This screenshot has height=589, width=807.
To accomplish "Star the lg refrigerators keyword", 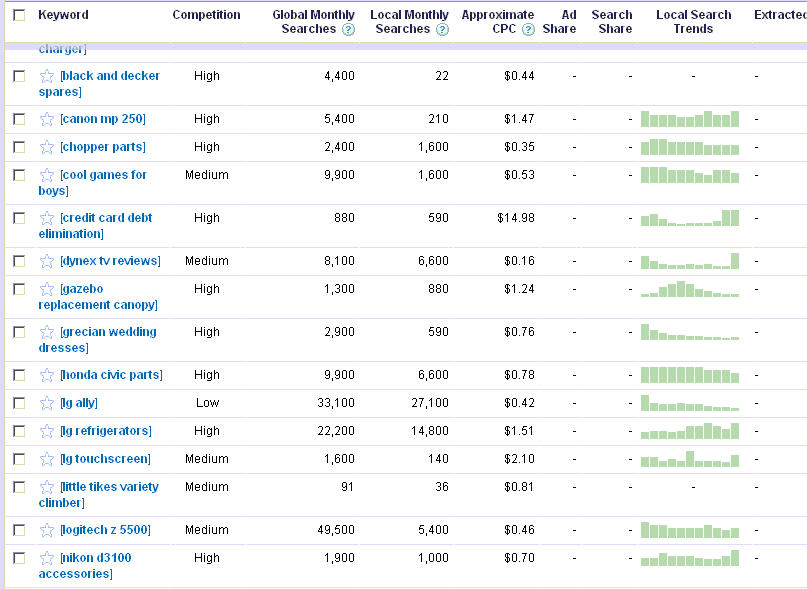I will (47, 431).
